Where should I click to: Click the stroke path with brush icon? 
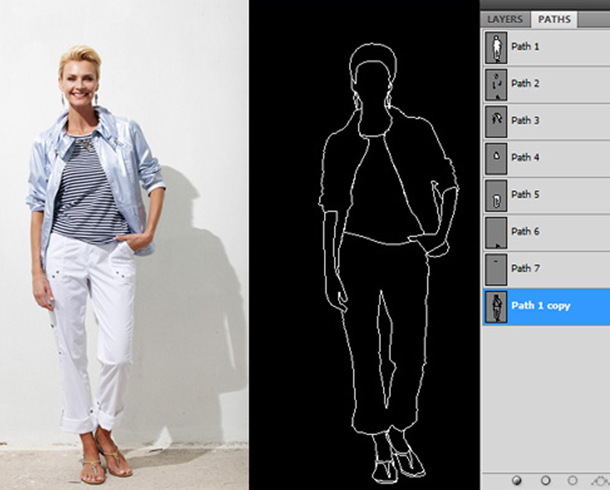[545, 480]
